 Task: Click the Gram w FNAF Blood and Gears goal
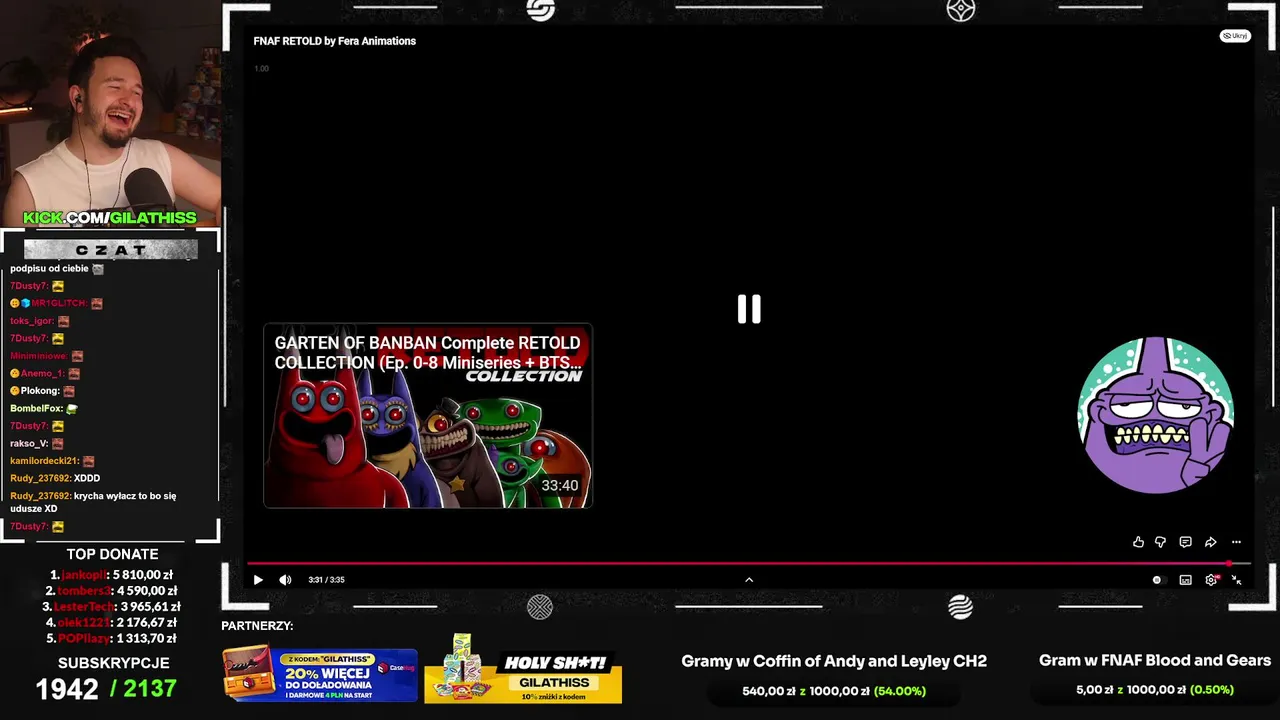pos(1155,660)
